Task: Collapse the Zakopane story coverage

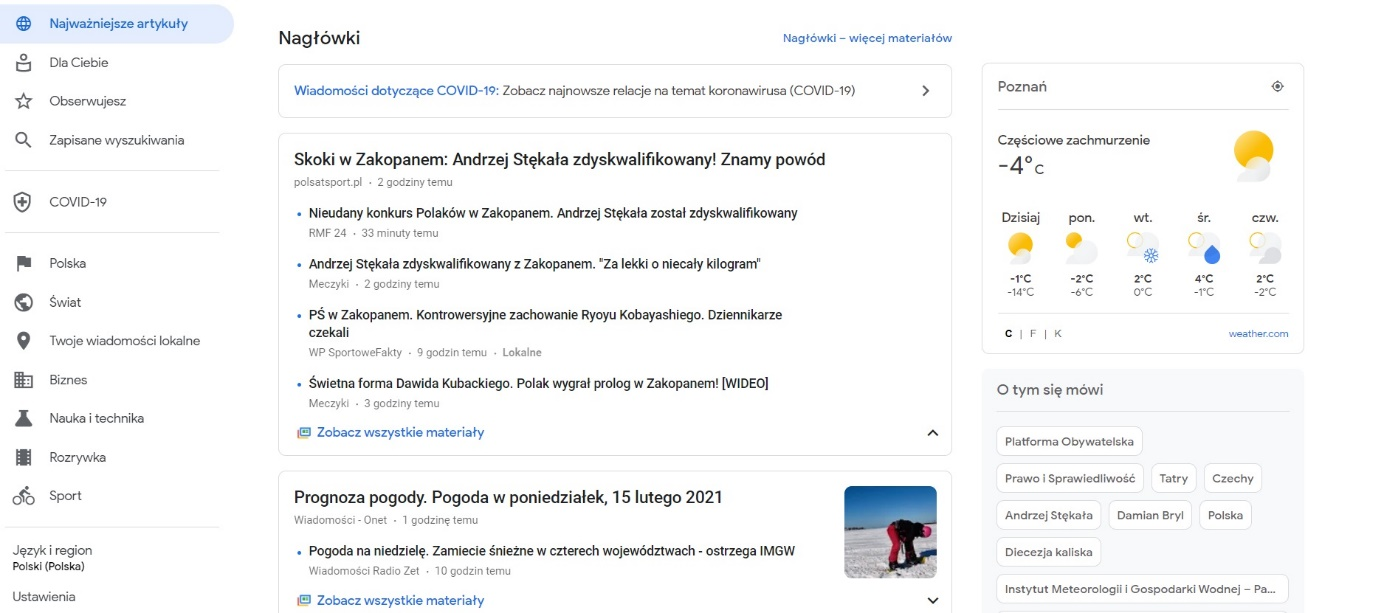Action: click(932, 433)
